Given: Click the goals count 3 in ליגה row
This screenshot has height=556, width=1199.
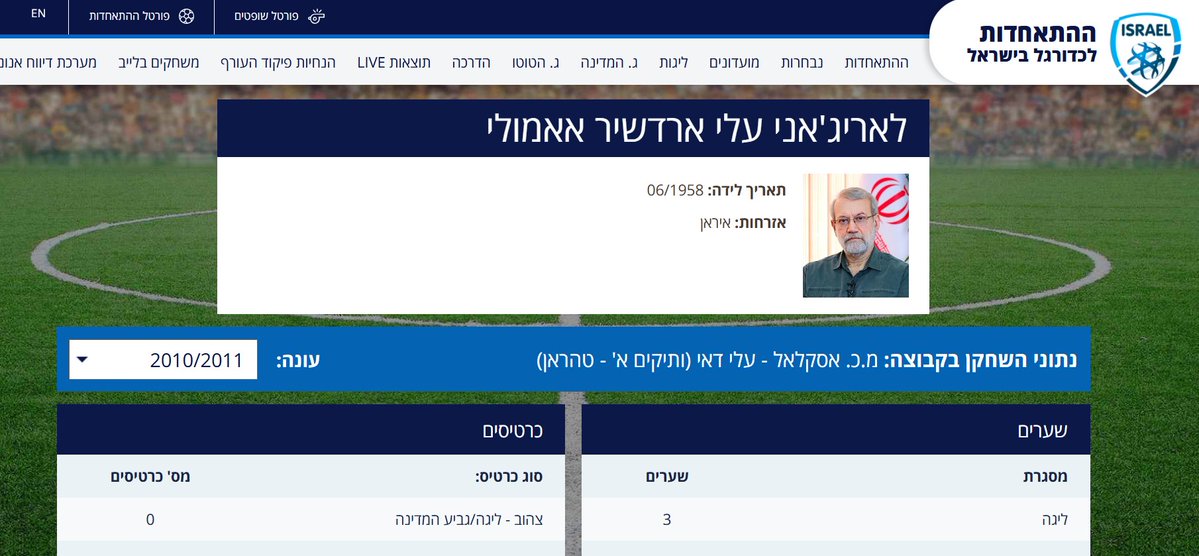Looking at the screenshot, I should point(667,520).
